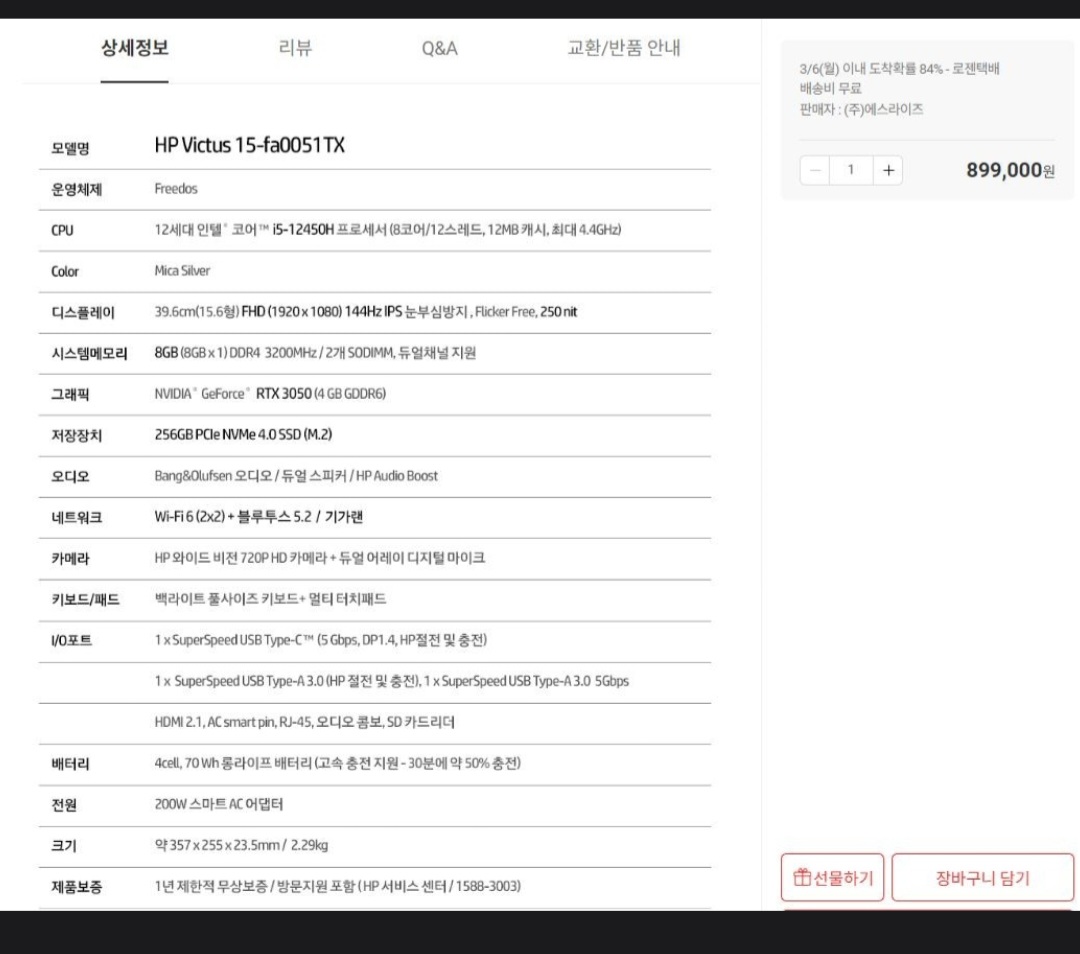
Task: Click the 배송비 무료 shipping text
Action: pos(830,88)
